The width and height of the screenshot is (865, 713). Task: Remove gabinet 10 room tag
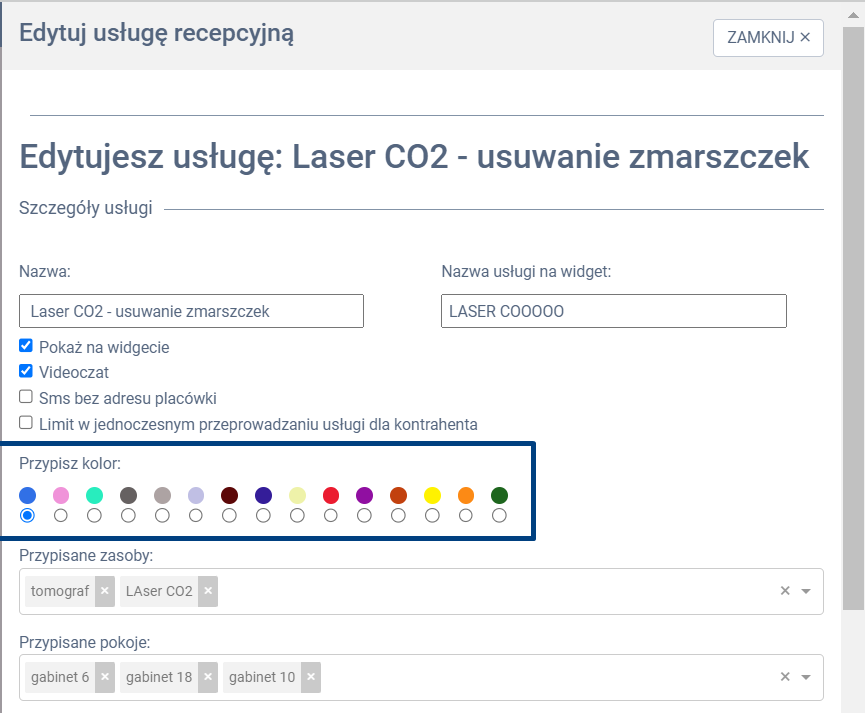[x=311, y=677]
